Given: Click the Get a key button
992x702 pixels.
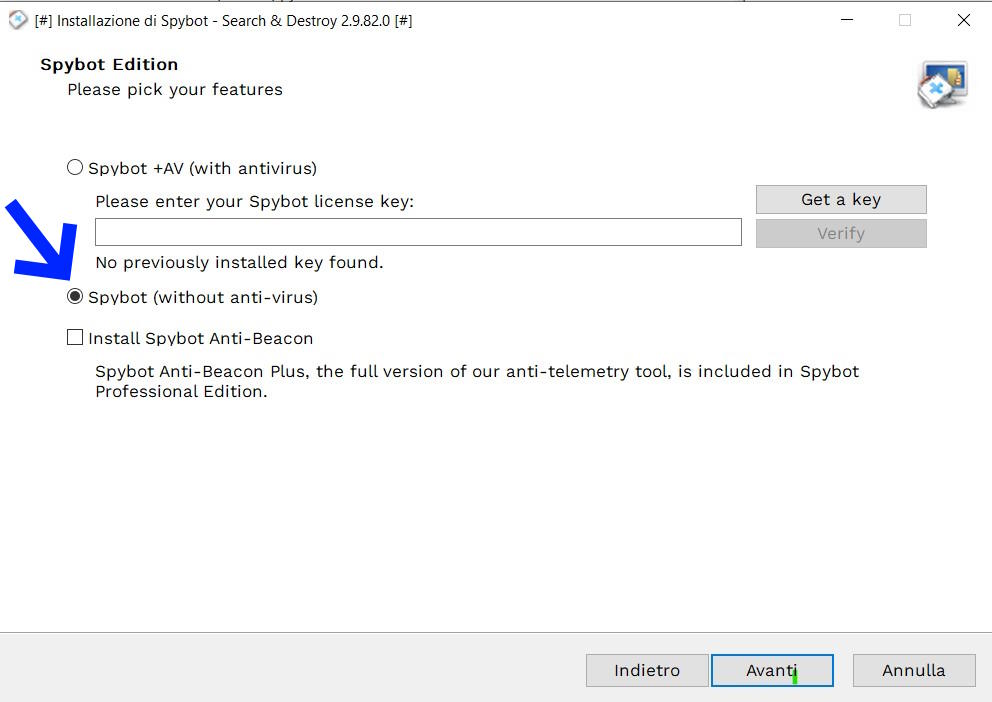Looking at the screenshot, I should 841,200.
